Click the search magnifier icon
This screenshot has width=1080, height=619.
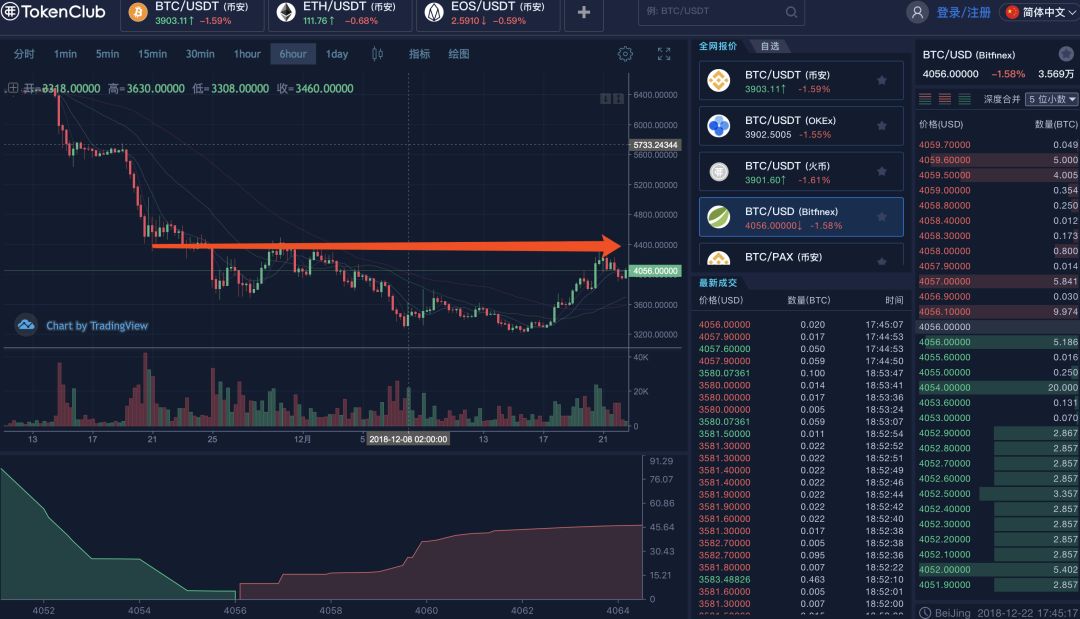click(791, 12)
